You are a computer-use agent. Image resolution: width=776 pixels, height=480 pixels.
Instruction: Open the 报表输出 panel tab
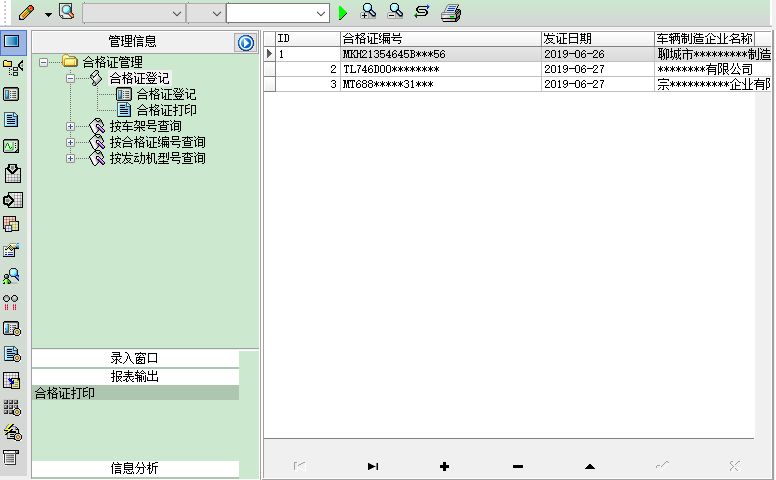point(135,377)
